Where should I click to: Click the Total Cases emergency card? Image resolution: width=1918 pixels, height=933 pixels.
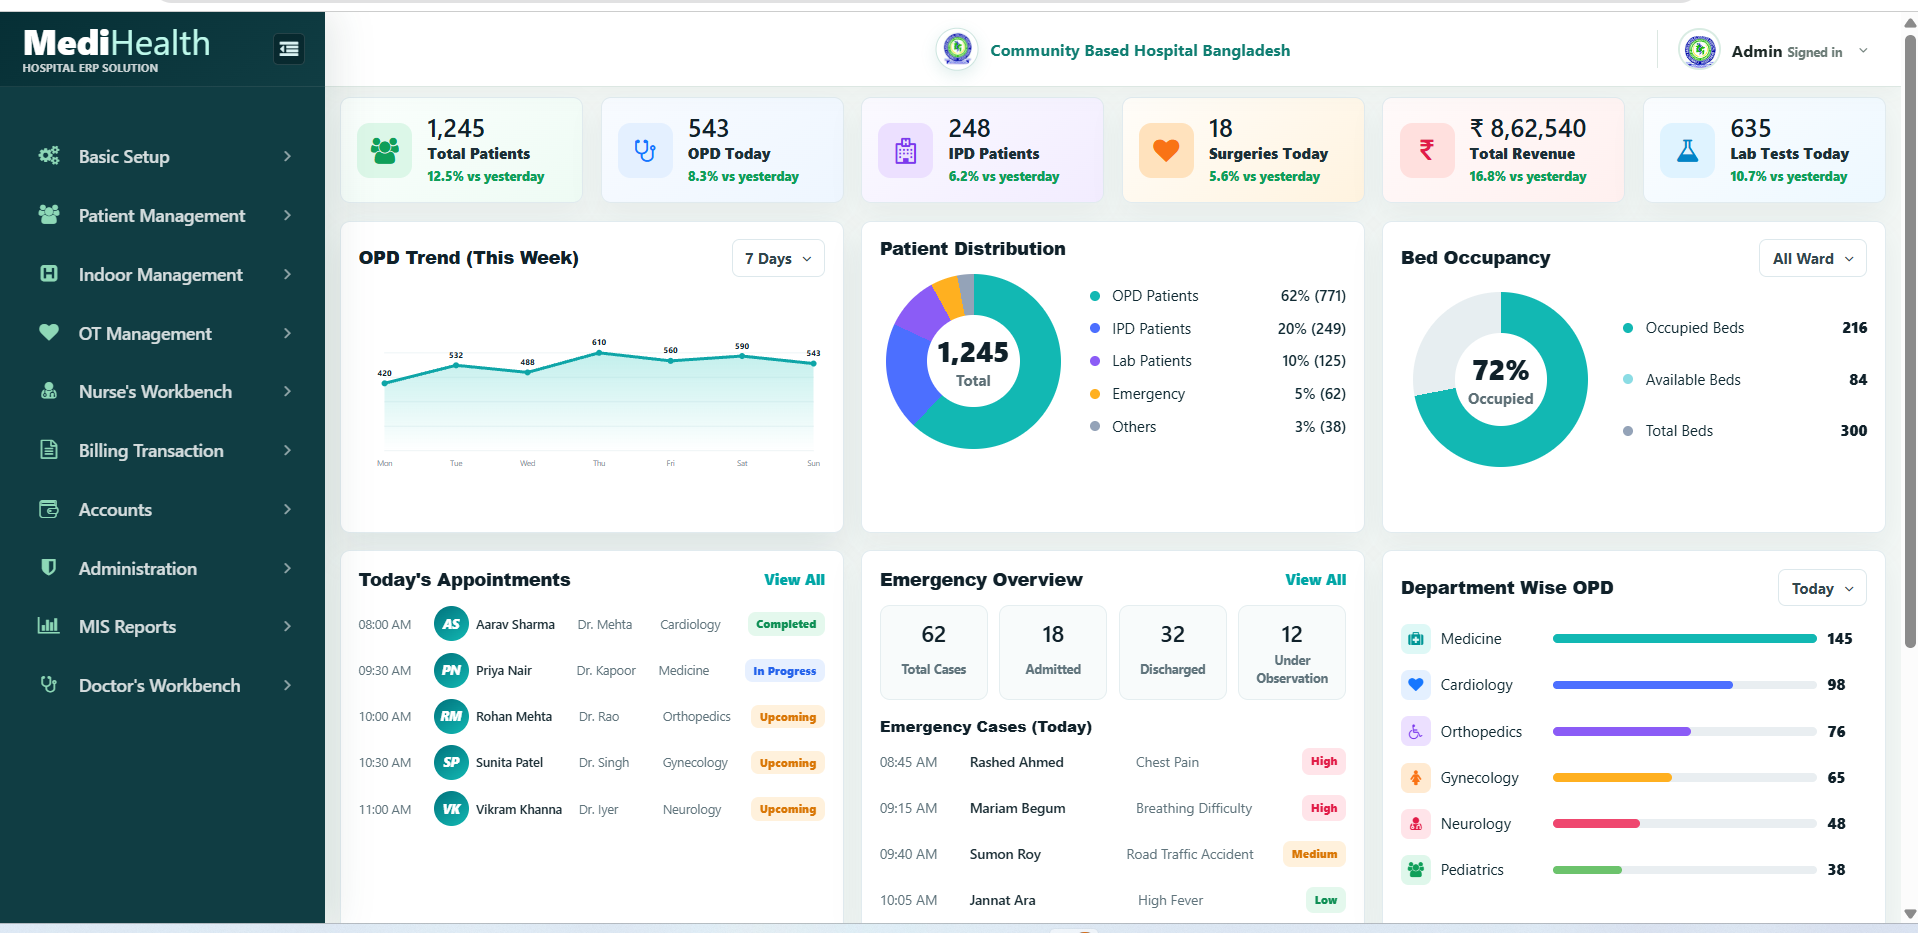coord(933,652)
